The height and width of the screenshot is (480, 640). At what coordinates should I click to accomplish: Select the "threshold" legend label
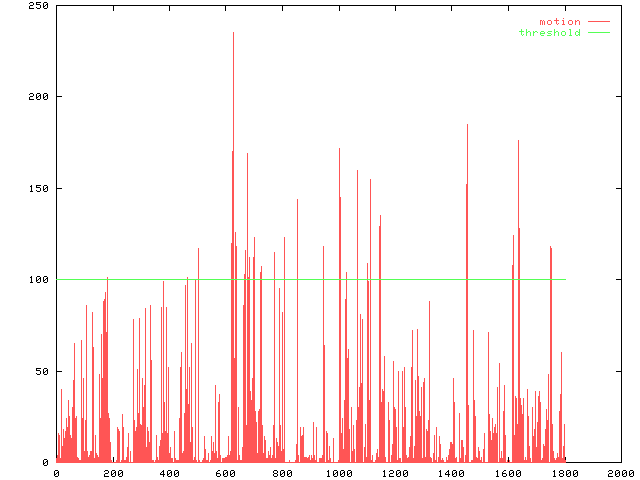(x=549, y=33)
